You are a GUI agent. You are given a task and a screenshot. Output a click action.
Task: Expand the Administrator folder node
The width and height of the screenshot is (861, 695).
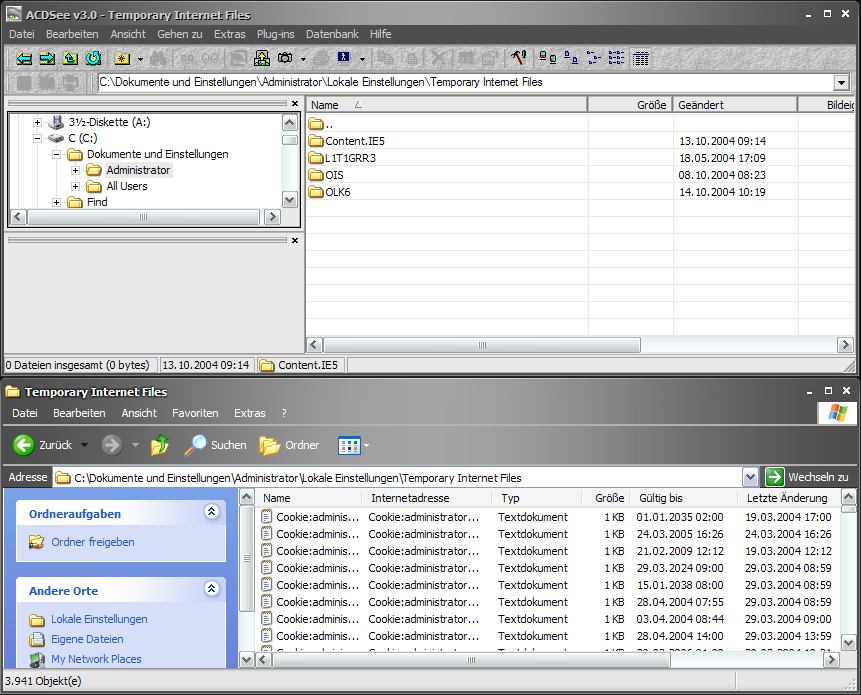pyautogui.click(x=75, y=170)
